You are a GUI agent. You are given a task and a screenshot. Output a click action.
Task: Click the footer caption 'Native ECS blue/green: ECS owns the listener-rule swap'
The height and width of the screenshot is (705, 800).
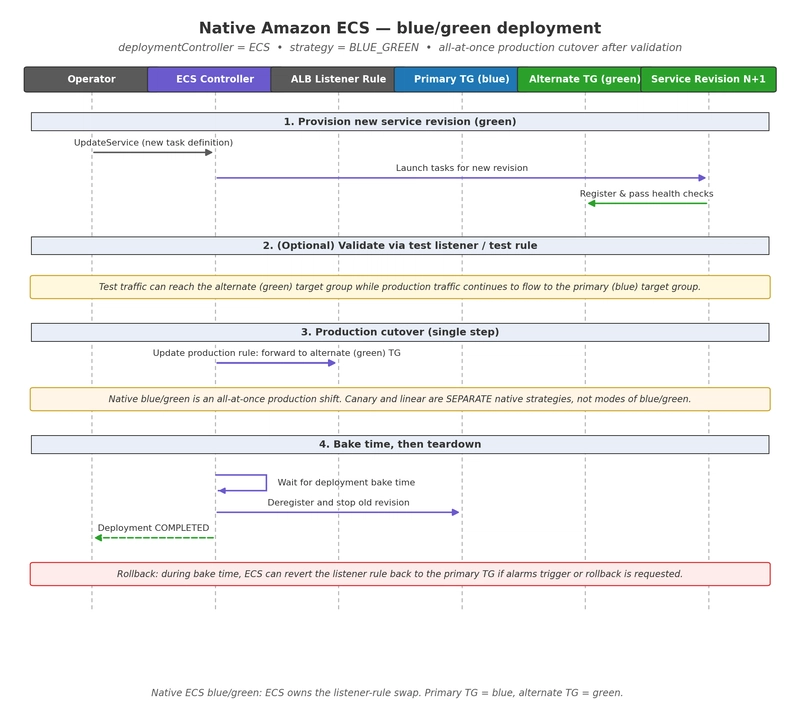pyautogui.click(x=387, y=692)
